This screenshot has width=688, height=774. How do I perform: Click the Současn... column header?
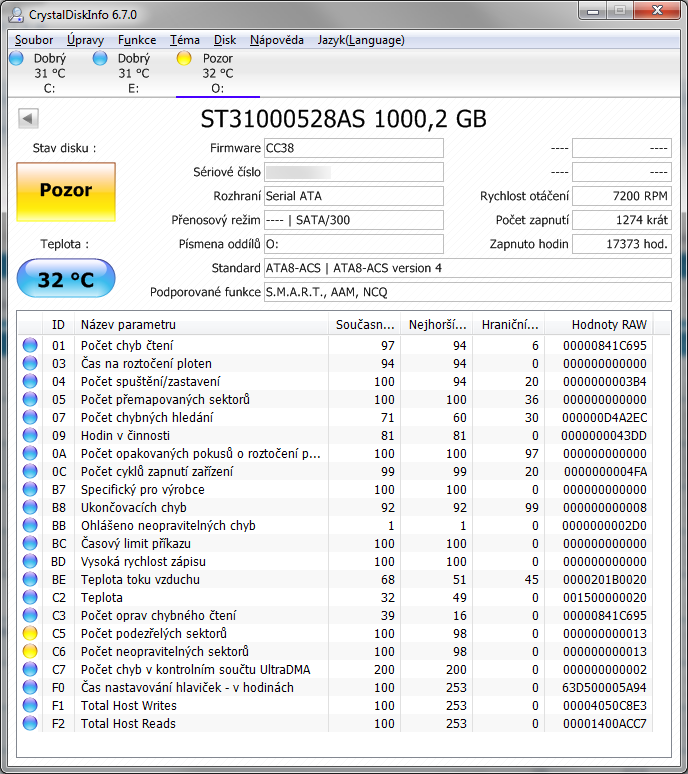(x=365, y=324)
